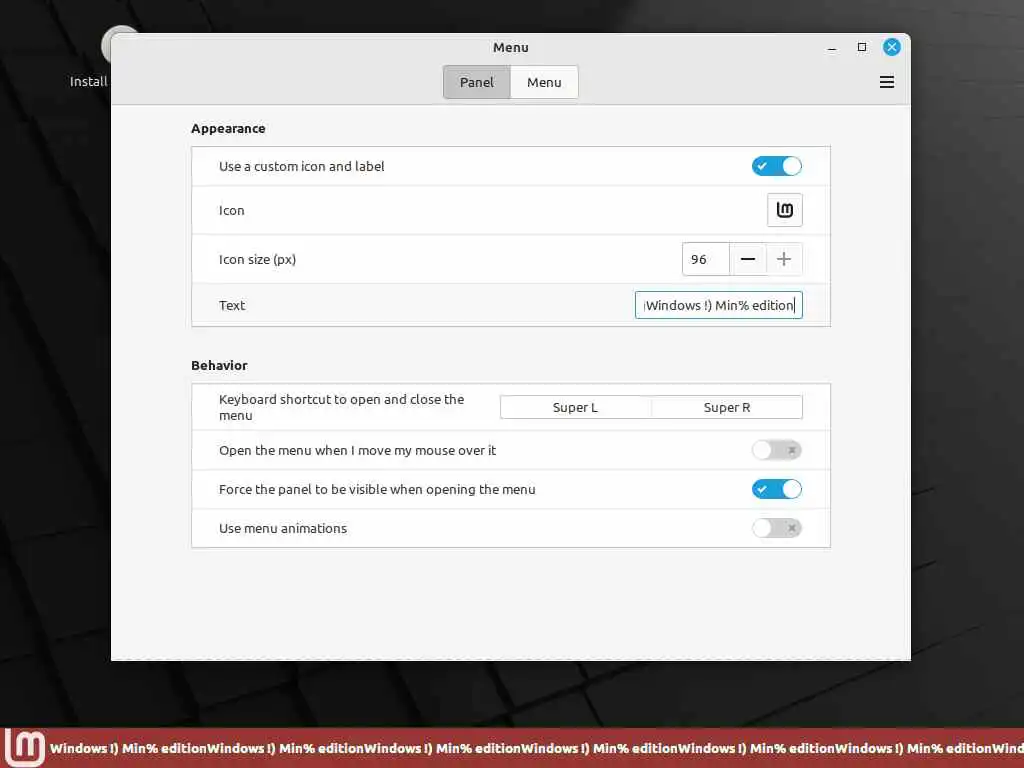
Task: Open the Install desktop icon
Action: (91, 57)
